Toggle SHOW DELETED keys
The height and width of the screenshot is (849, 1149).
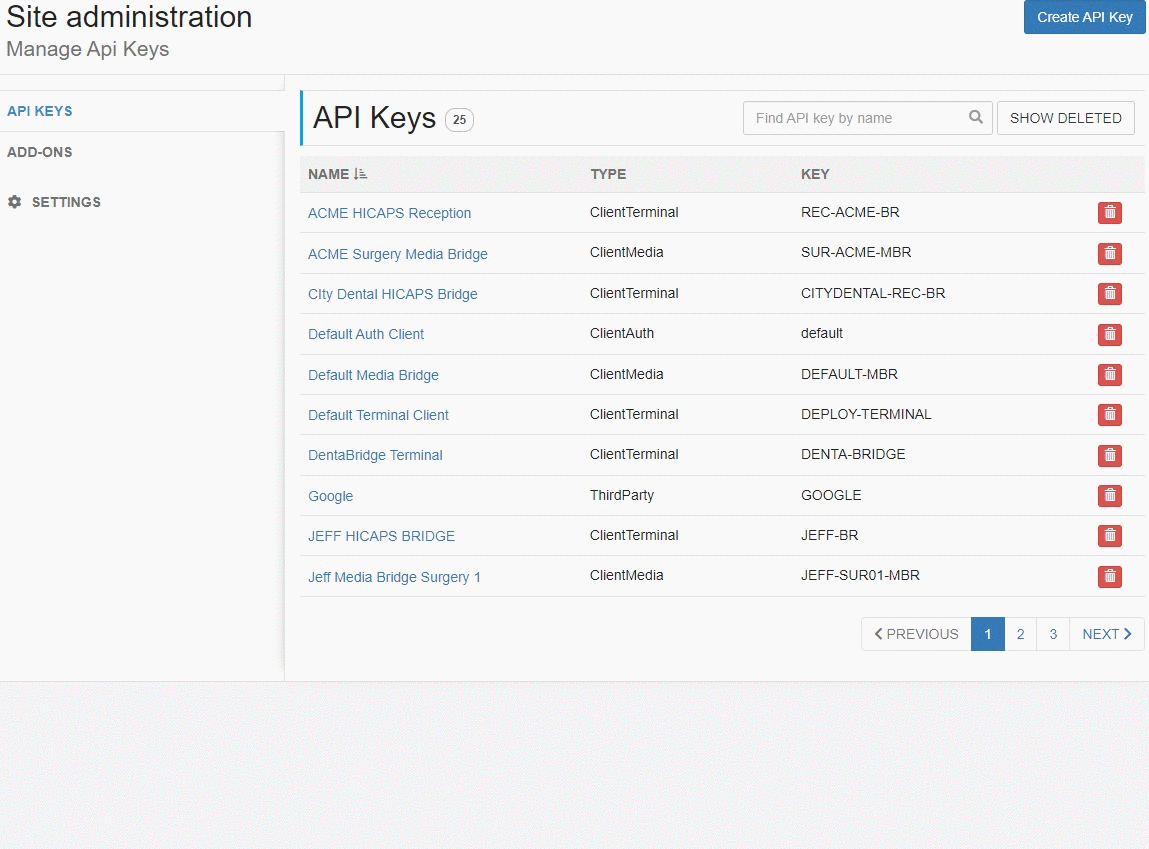(x=1065, y=118)
